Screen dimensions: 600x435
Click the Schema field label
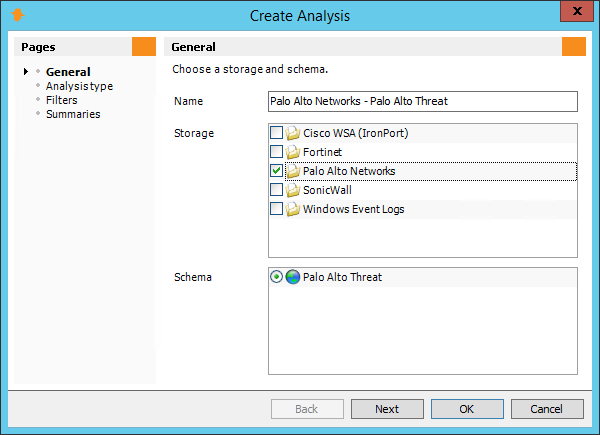[193, 277]
